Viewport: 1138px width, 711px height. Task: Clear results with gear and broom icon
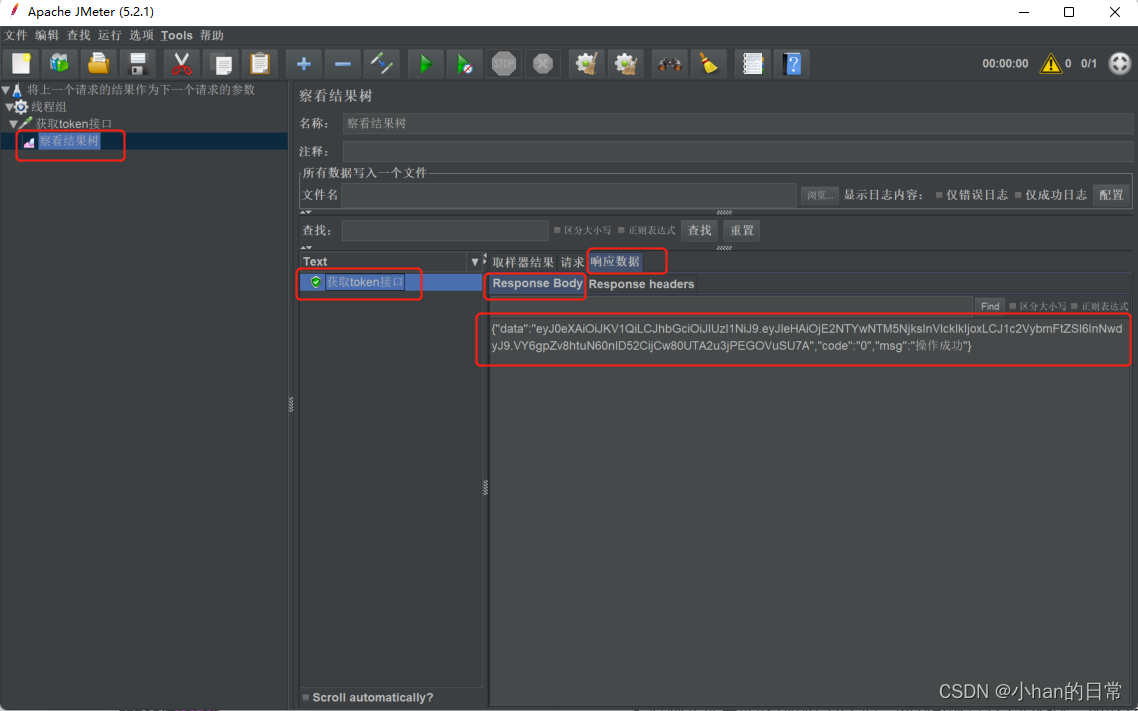tap(586, 64)
